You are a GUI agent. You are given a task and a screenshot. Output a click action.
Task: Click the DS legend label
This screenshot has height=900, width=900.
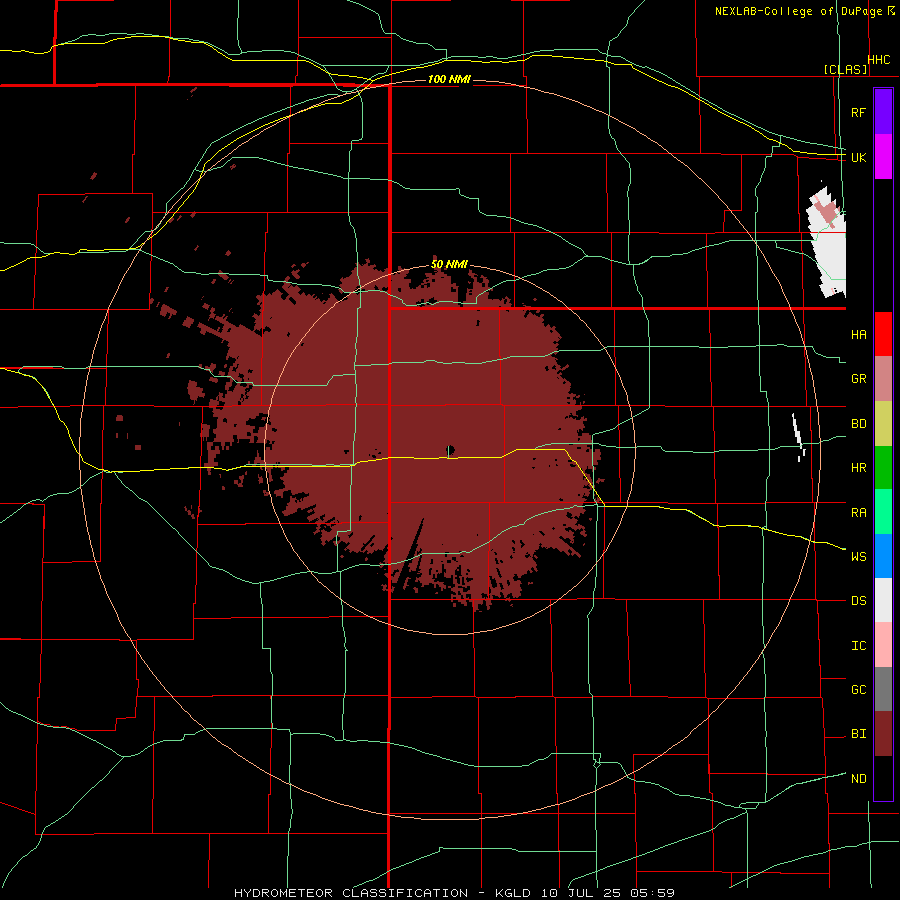click(x=858, y=601)
